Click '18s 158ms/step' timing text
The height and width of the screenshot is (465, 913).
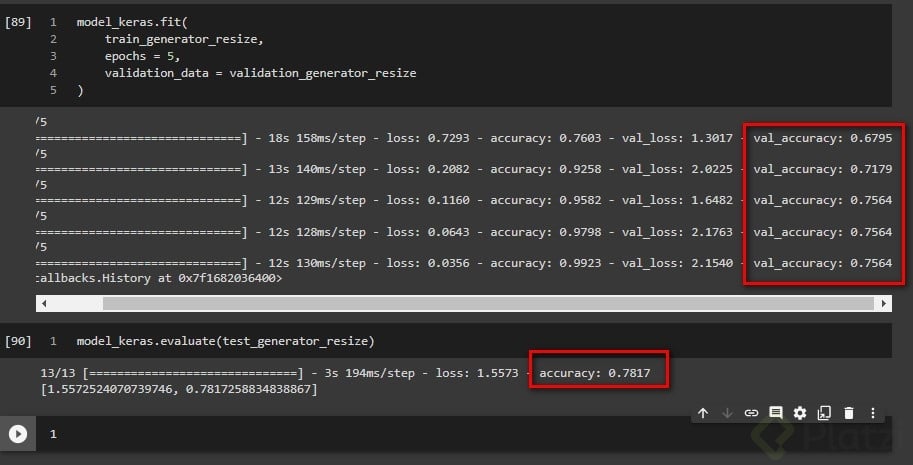tap(317, 139)
